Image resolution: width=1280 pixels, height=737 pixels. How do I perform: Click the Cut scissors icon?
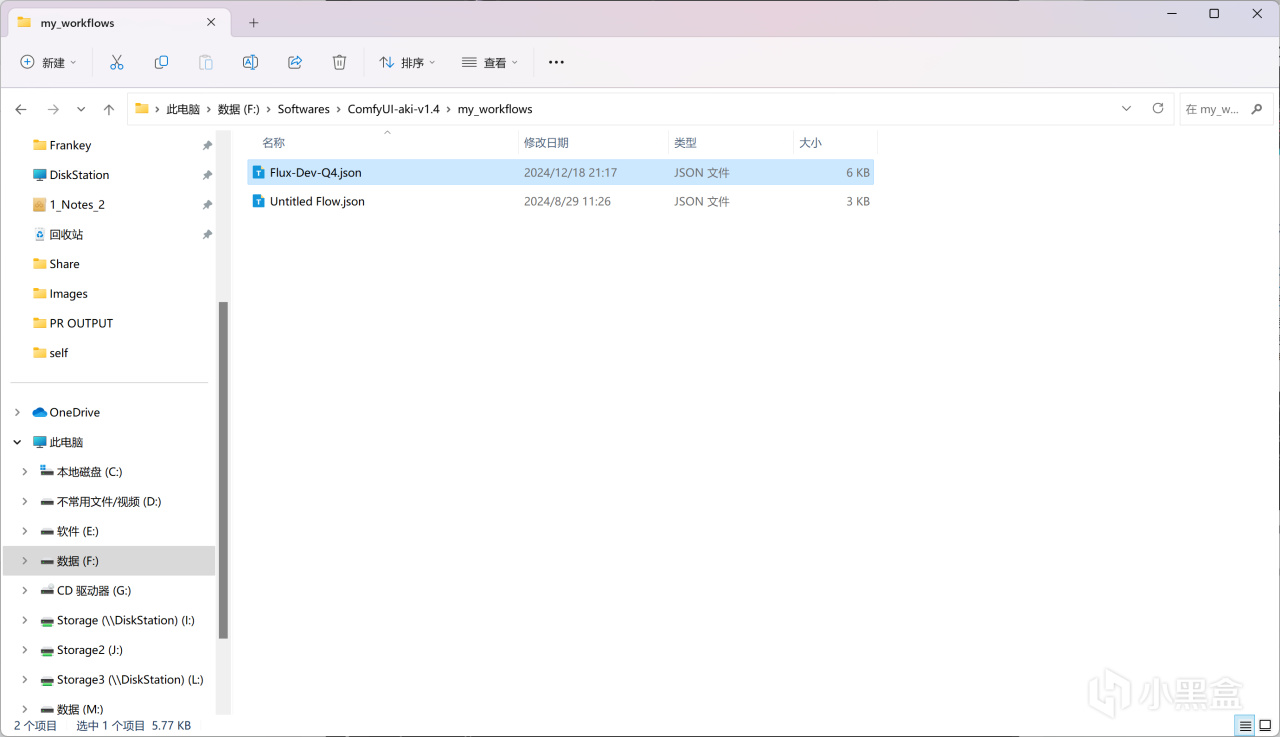click(x=117, y=62)
